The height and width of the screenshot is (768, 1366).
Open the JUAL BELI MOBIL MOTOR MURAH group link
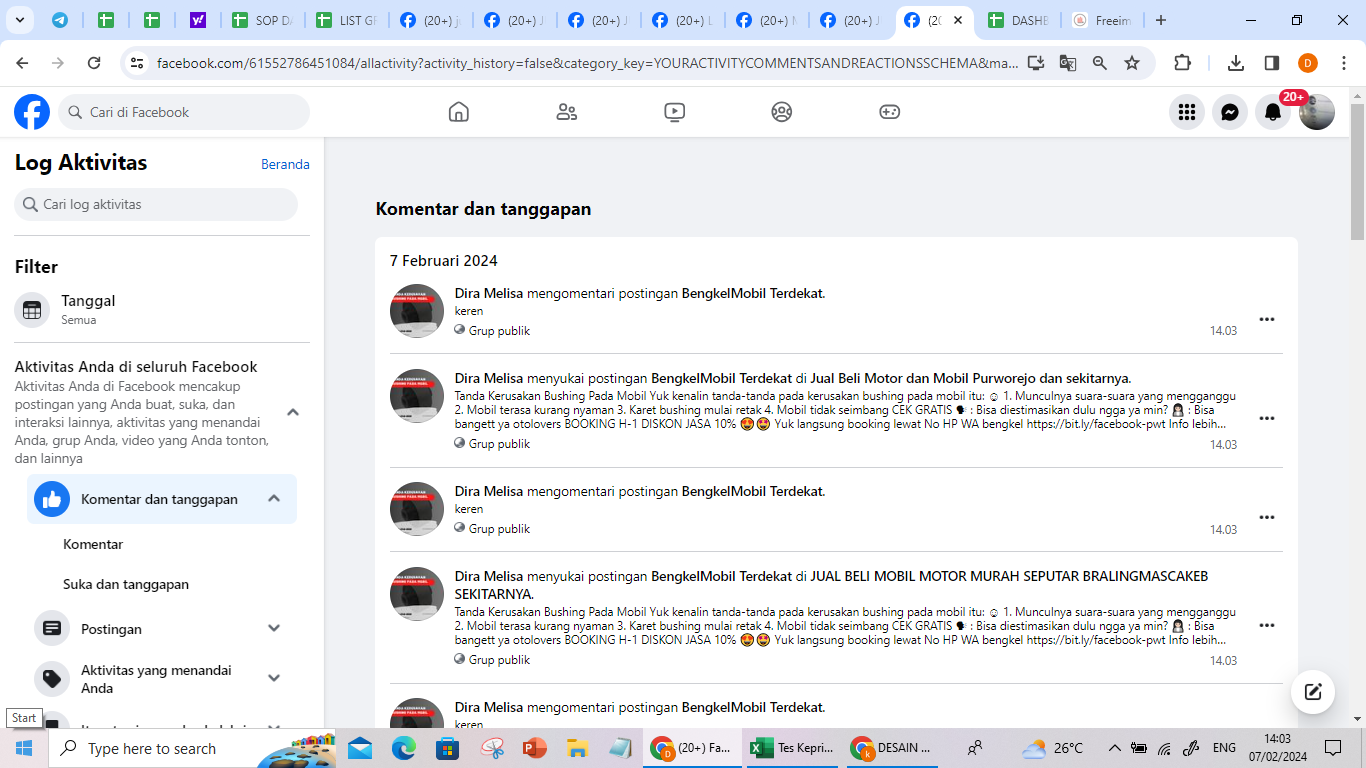[832, 585]
